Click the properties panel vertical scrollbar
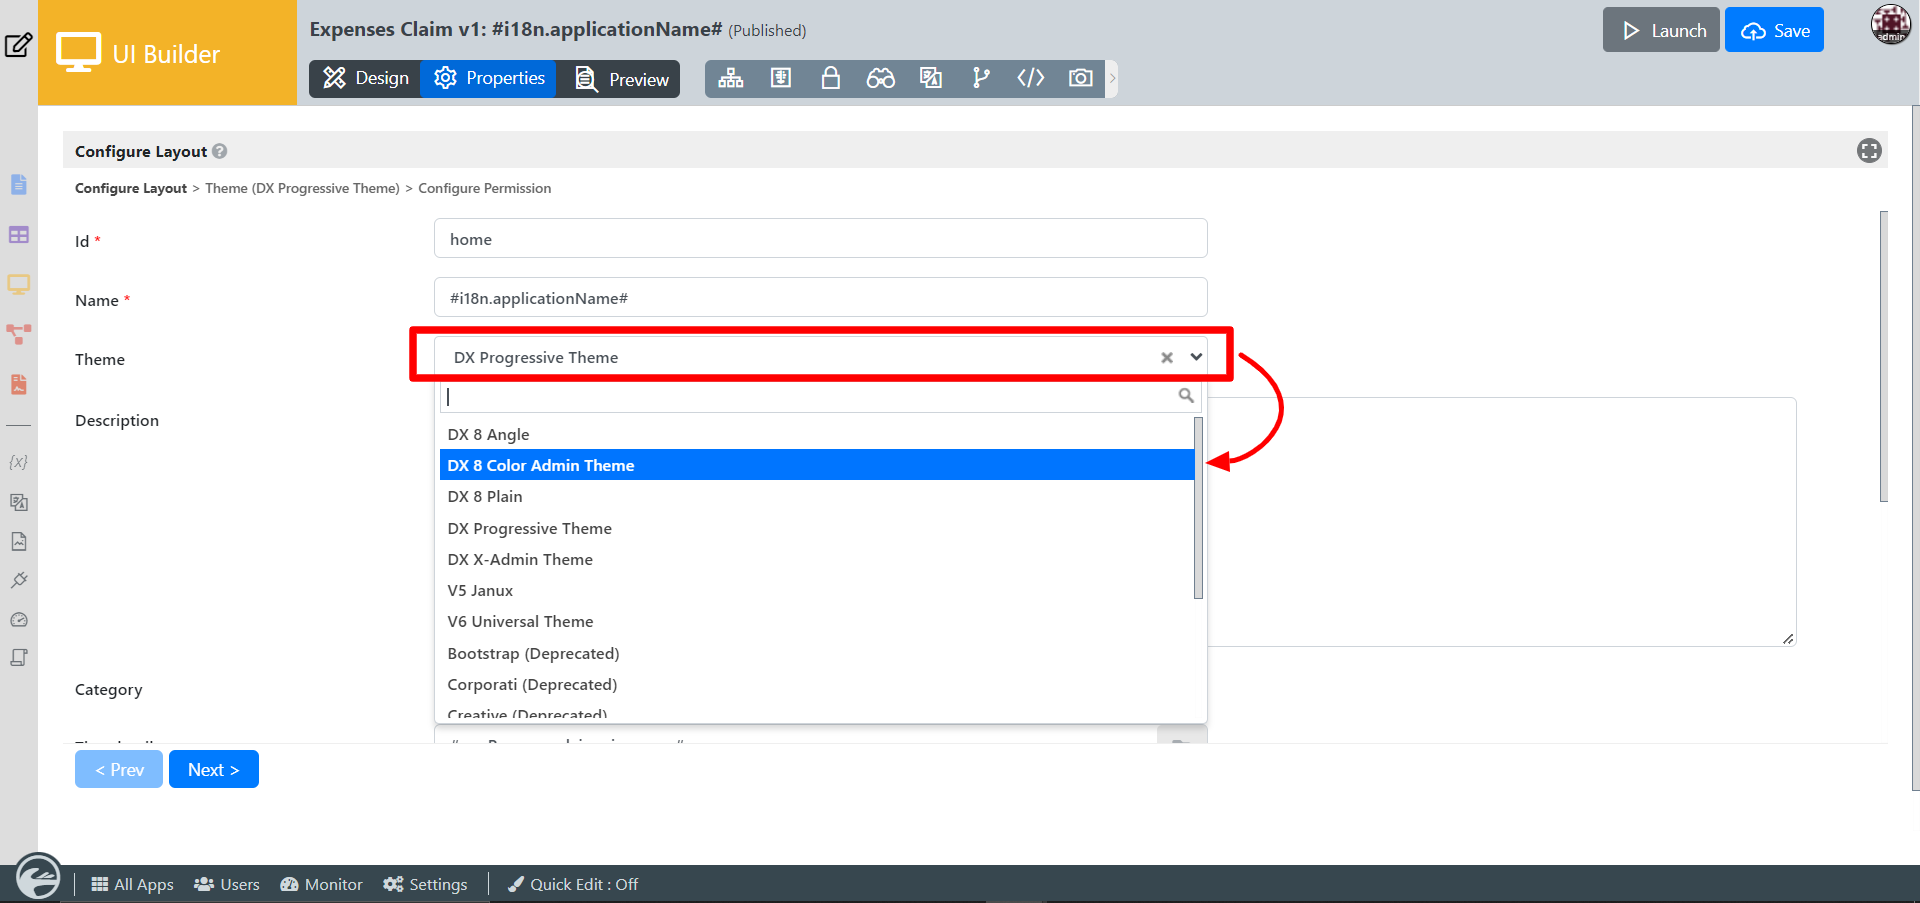Screen dimensions: 1920x903 pos(1884,356)
